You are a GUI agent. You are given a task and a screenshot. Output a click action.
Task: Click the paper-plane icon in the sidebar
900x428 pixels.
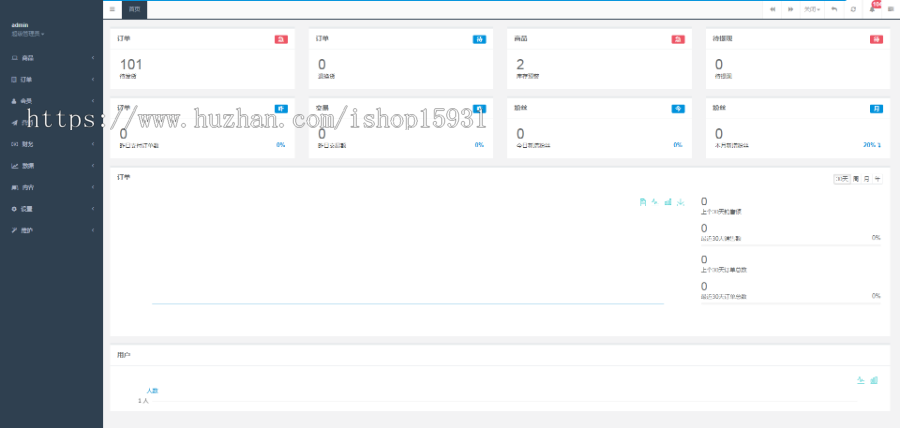tap(14, 122)
